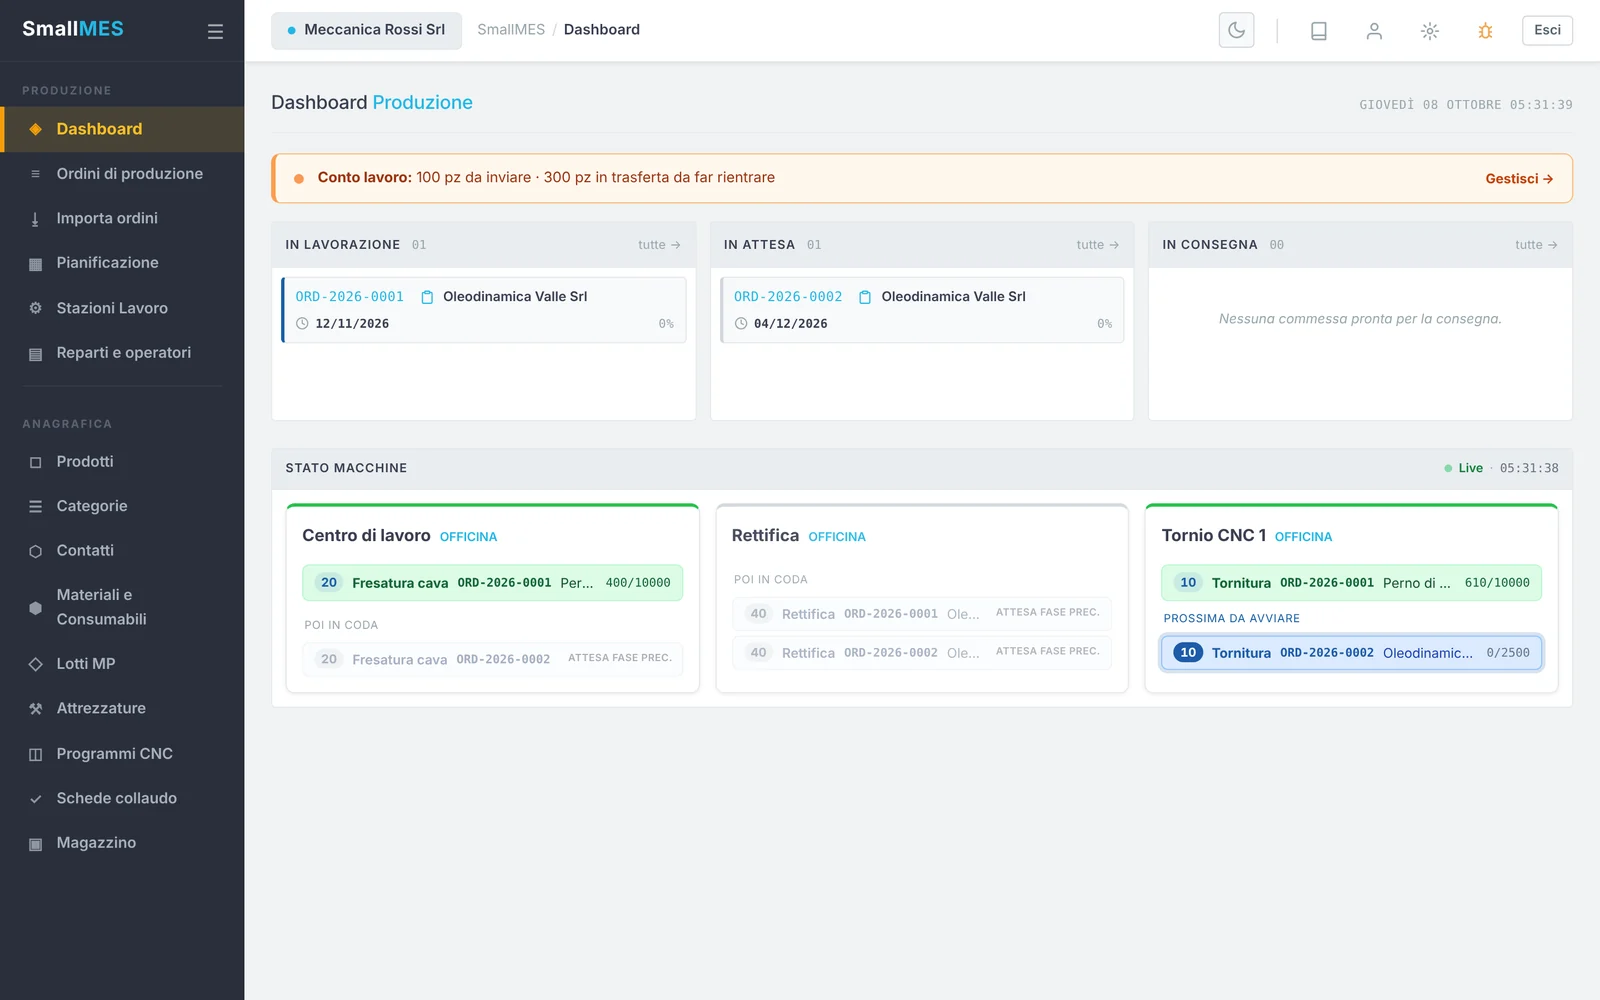Open the user profile icon

[1374, 31]
